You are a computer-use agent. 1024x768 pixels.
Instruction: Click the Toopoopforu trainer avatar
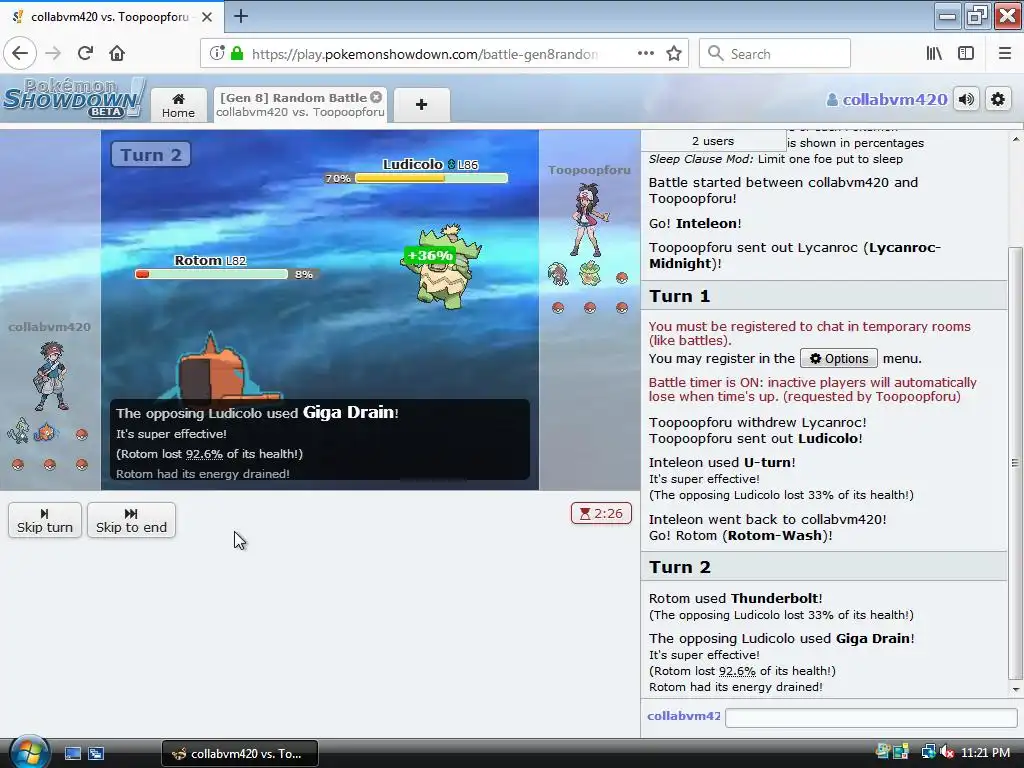point(589,219)
